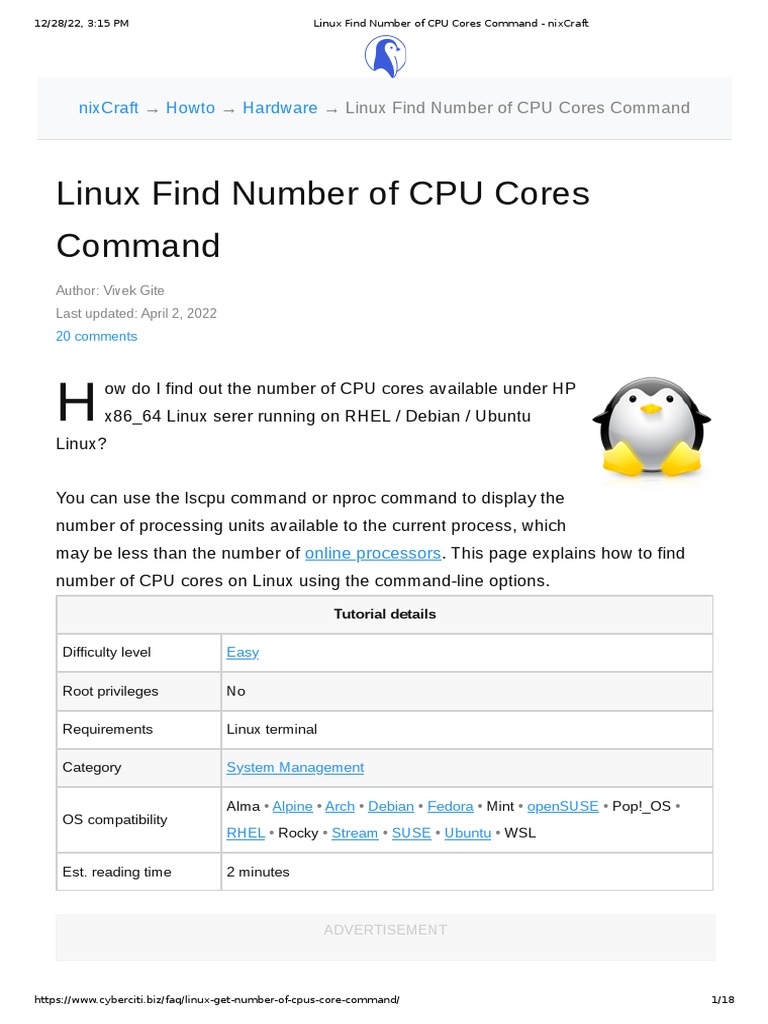Screen dimensions: 768x1024
Task: Select the Alpine OS link
Action: tap(292, 806)
